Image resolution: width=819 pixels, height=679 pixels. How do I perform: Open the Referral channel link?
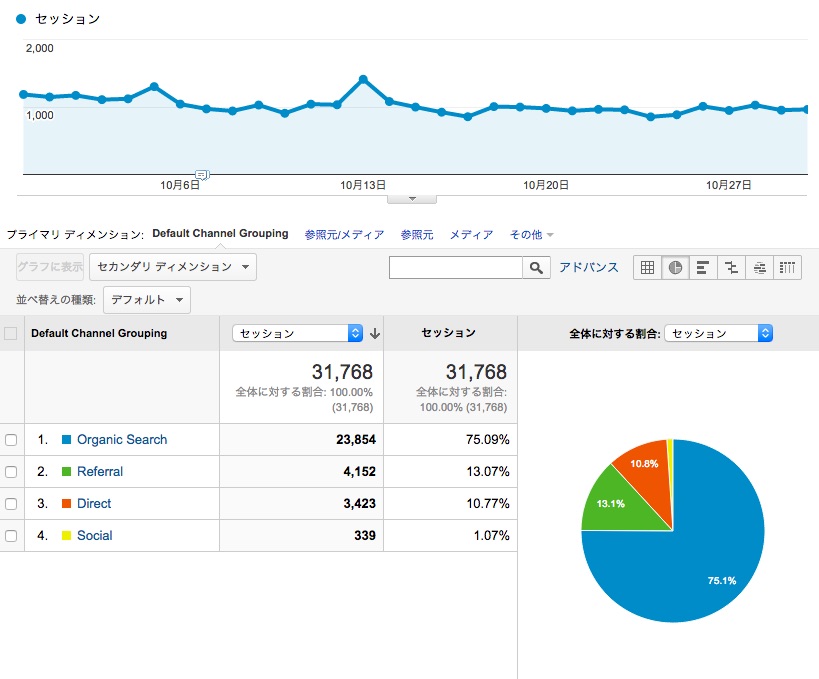100,472
